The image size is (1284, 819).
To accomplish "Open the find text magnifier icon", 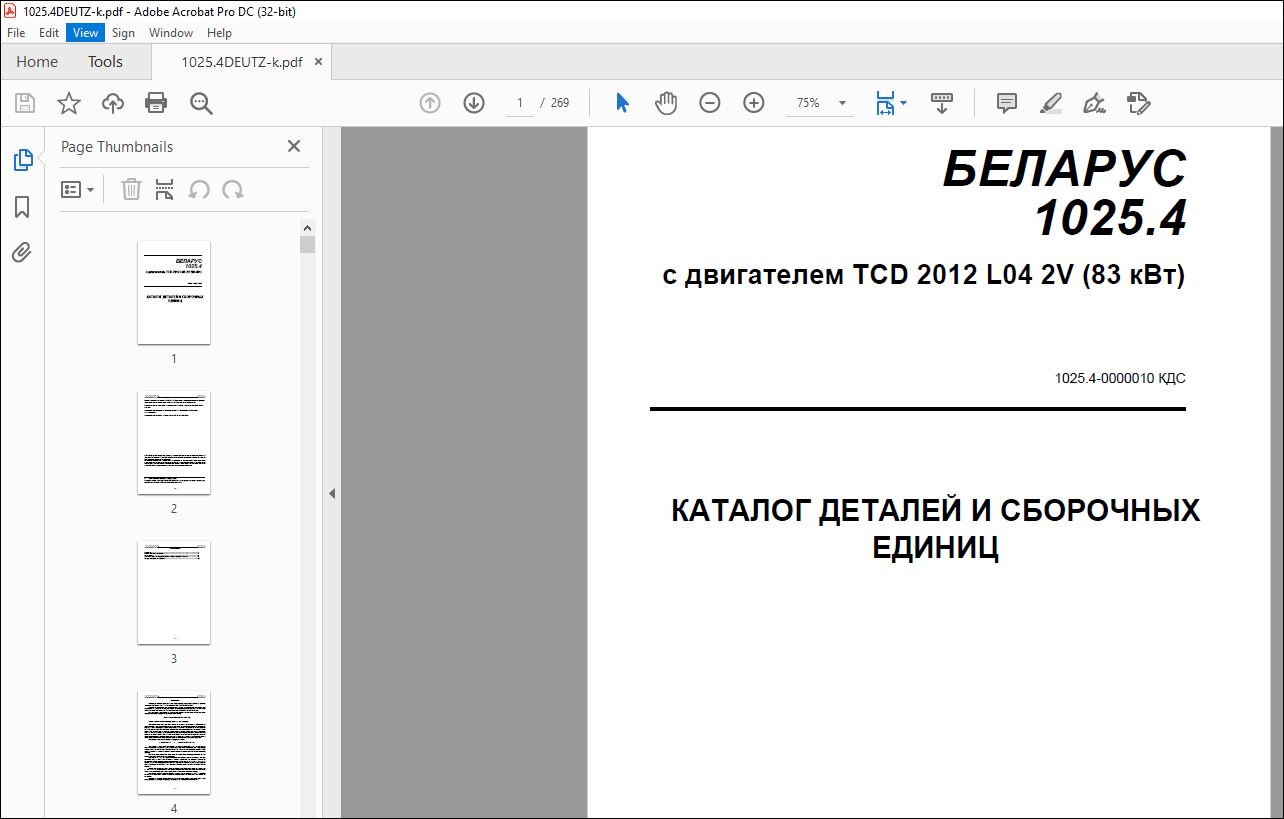I will [201, 103].
